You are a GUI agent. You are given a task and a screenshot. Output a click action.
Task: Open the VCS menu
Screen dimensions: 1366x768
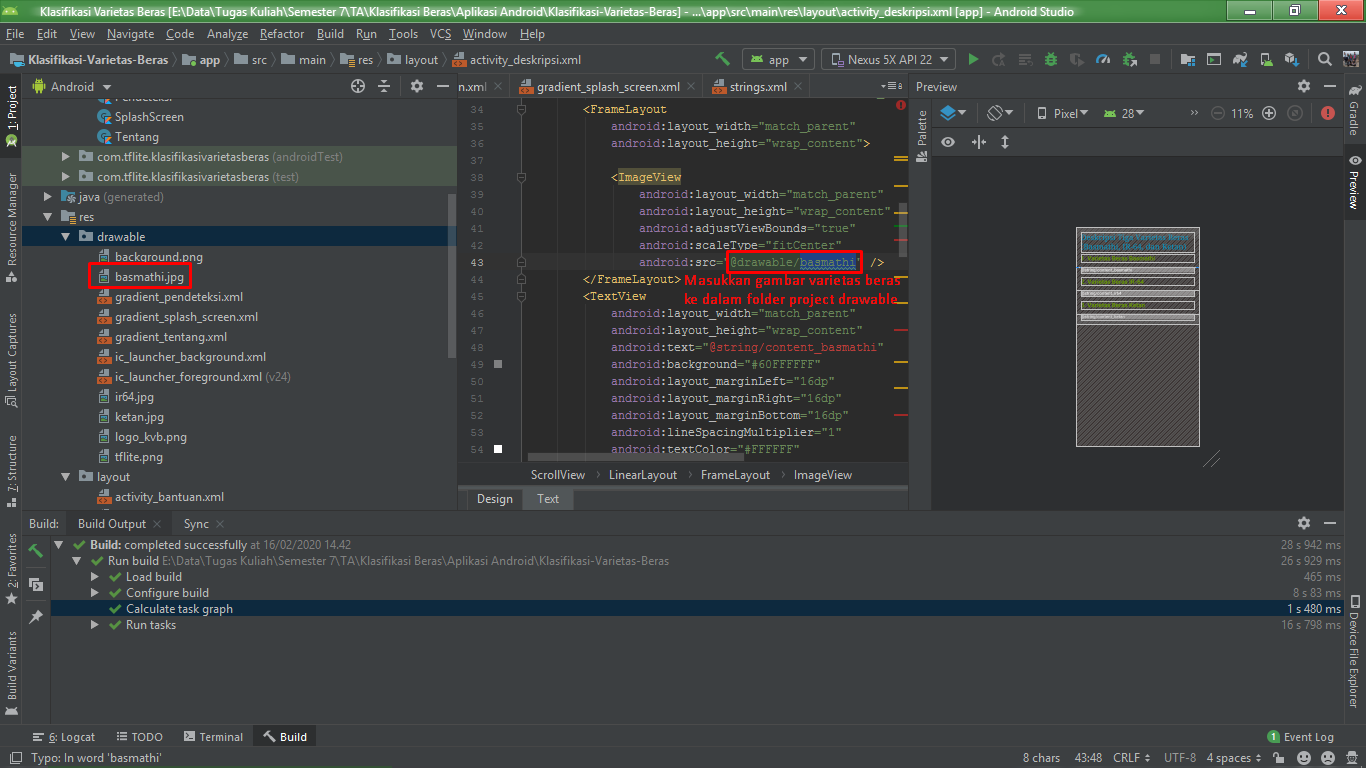coord(441,34)
